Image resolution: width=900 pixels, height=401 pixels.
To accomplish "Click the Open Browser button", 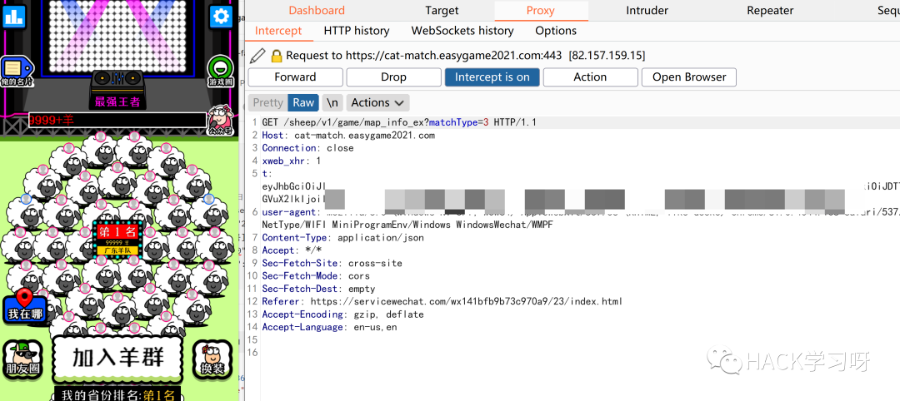I will (x=689, y=77).
